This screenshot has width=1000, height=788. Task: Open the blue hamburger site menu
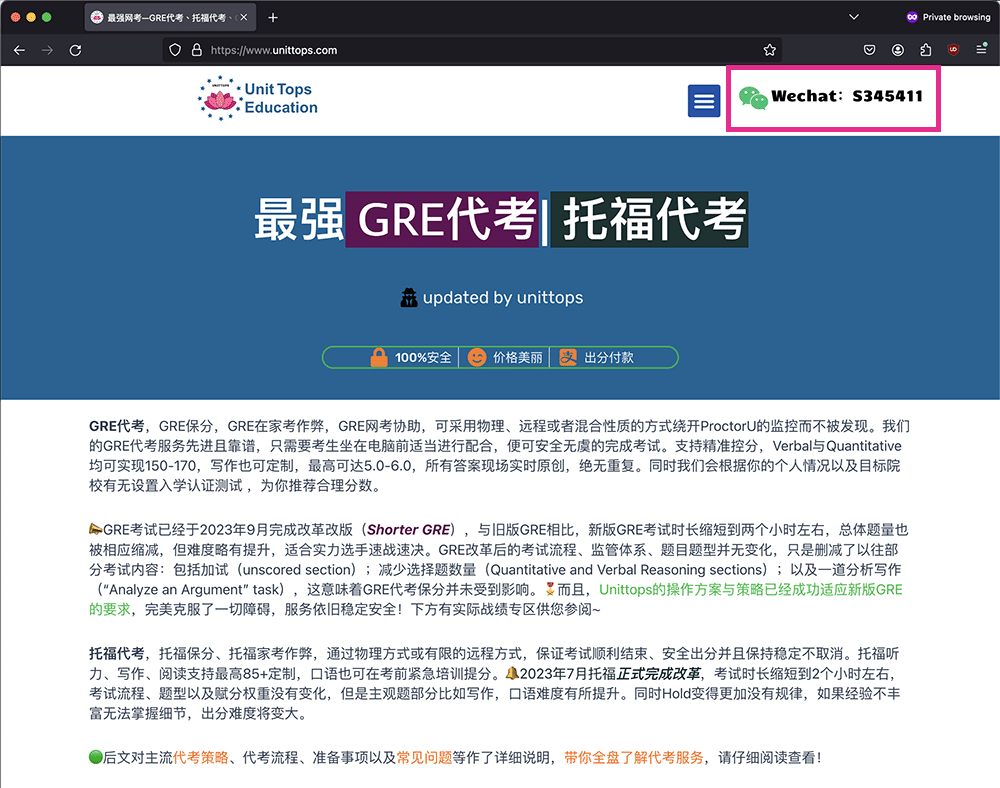point(704,101)
